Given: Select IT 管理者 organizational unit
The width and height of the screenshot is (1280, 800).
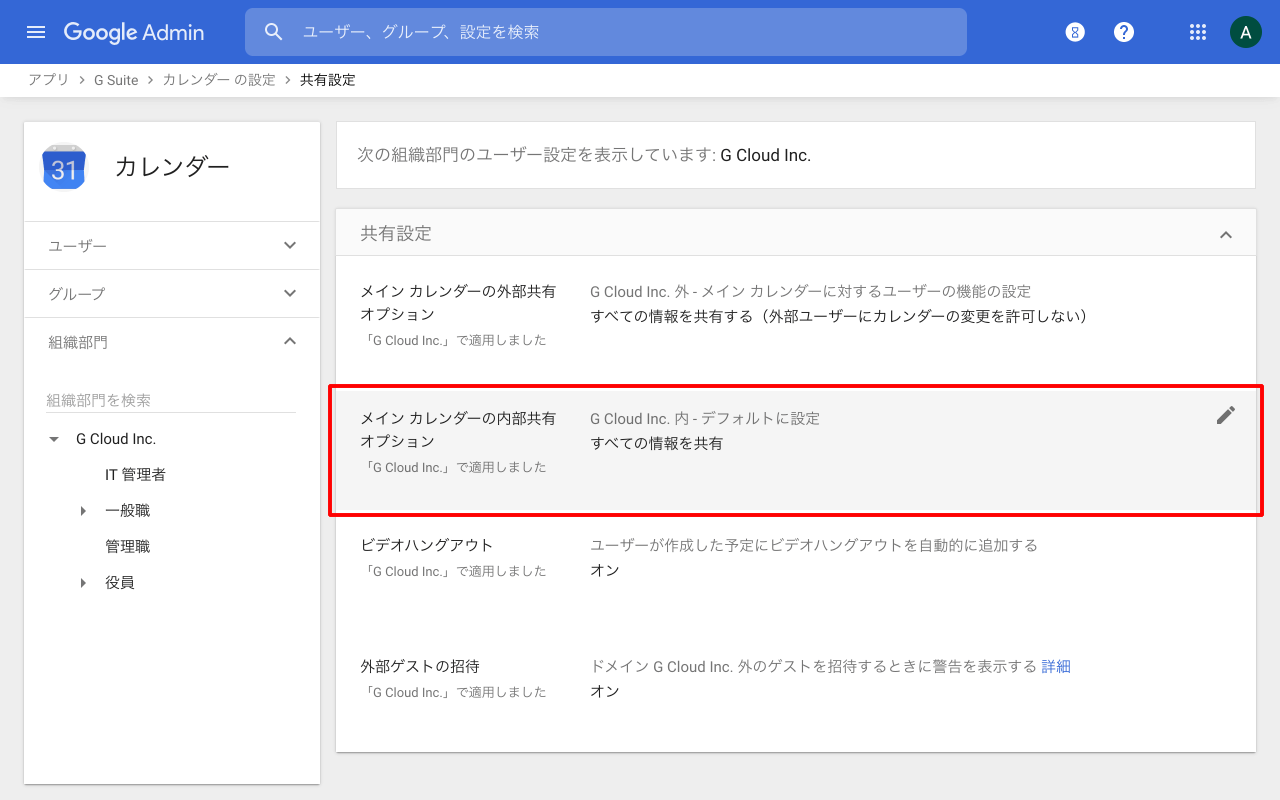Looking at the screenshot, I should point(135,475).
